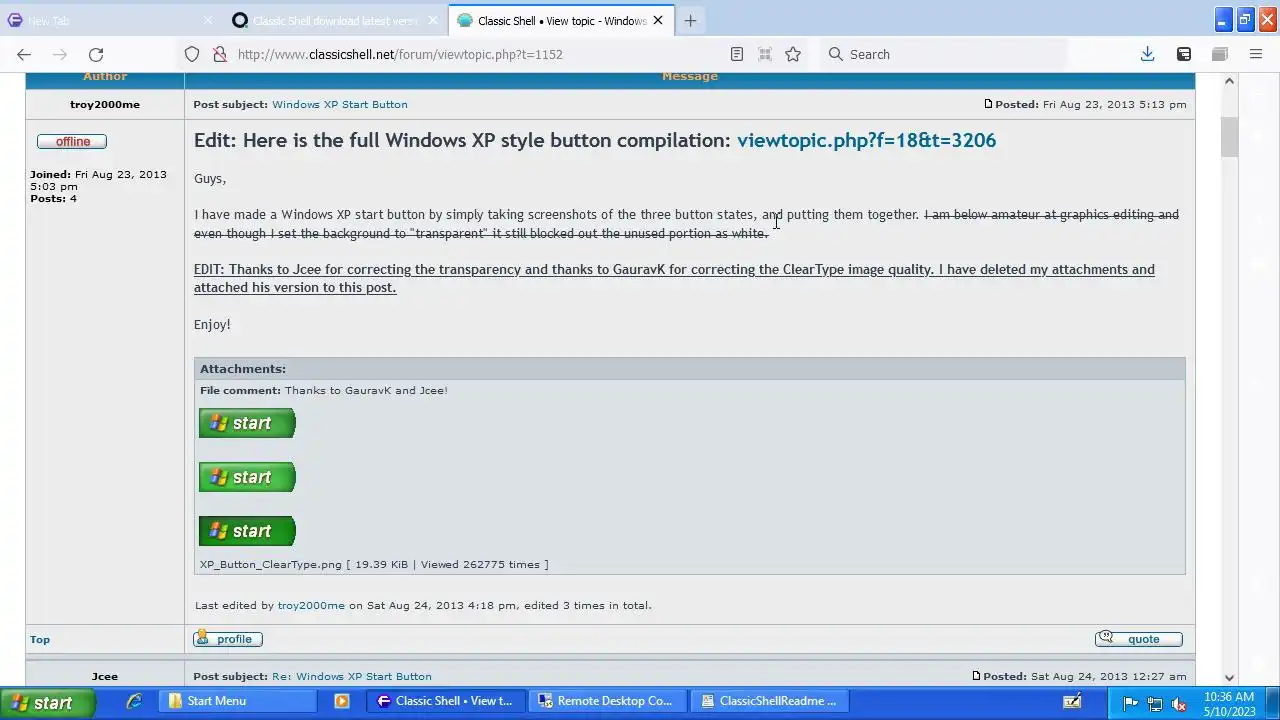Close the New Tab tab

(x=208, y=20)
